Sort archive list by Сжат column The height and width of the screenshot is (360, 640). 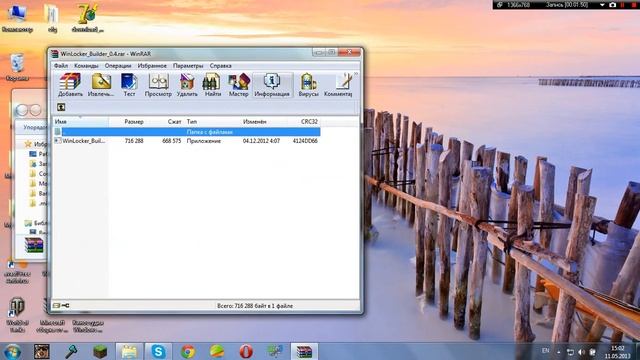click(x=164, y=122)
